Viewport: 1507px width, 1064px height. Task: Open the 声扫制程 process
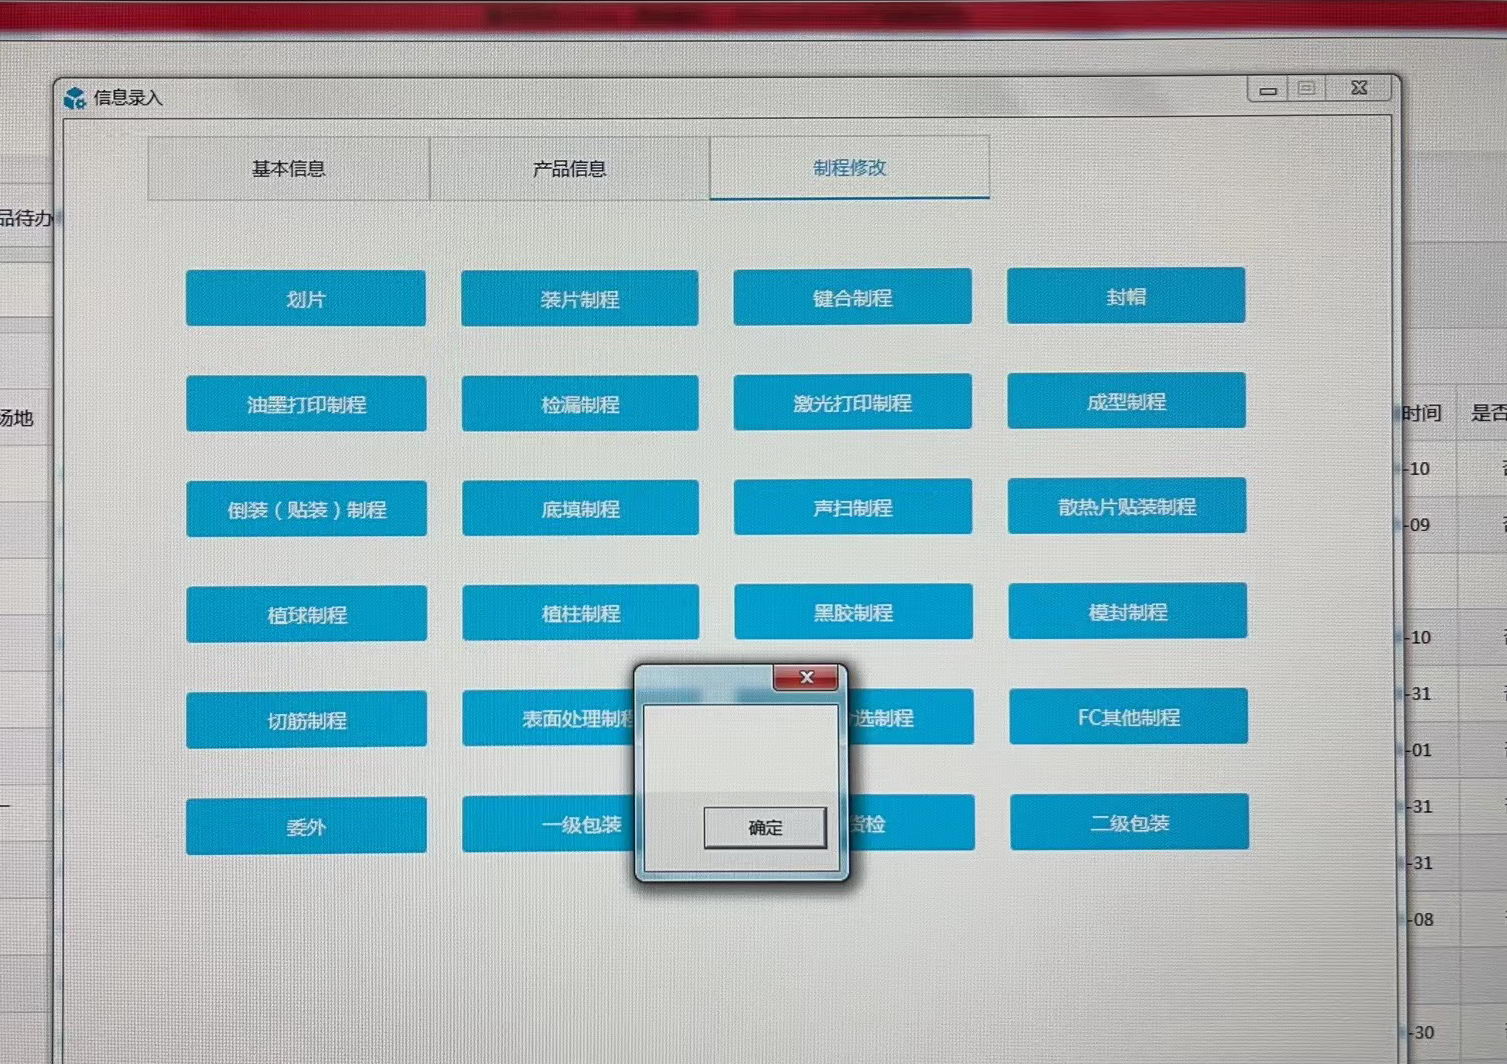(x=853, y=507)
